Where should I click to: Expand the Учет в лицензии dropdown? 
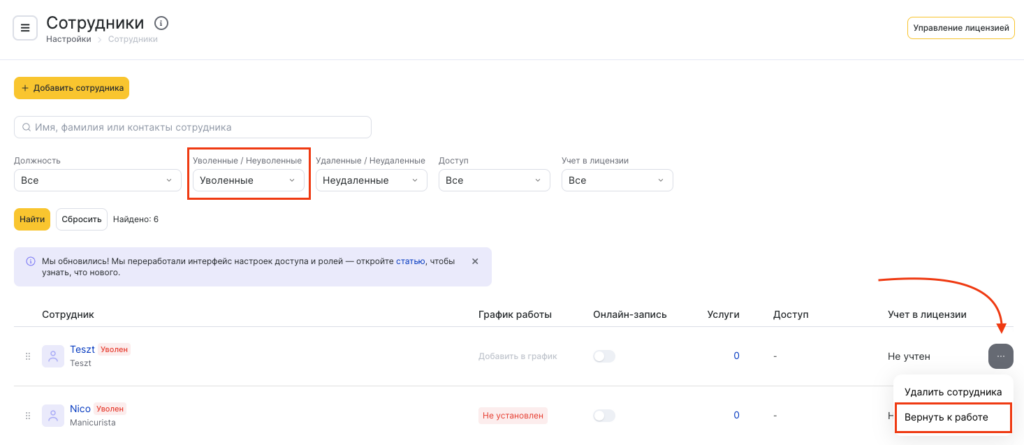click(617, 180)
